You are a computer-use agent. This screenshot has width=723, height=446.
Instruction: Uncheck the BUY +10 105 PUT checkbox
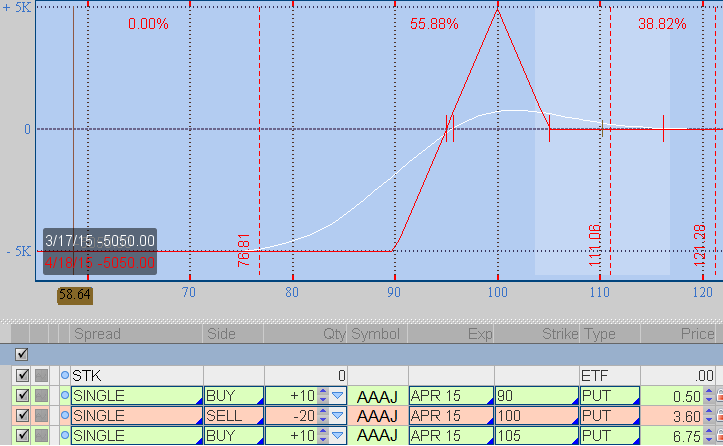point(22,435)
